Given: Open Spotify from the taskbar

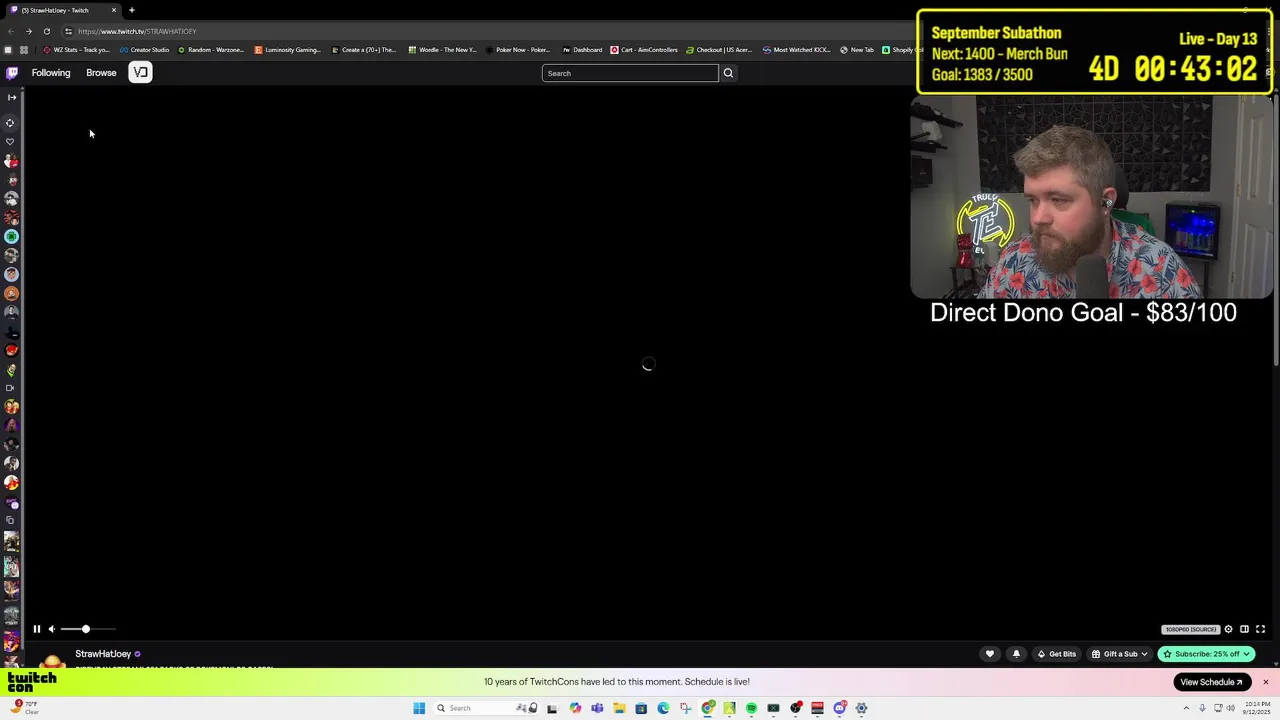Looking at the screenshot, I should pyautogui.click(x=751, y=708).
